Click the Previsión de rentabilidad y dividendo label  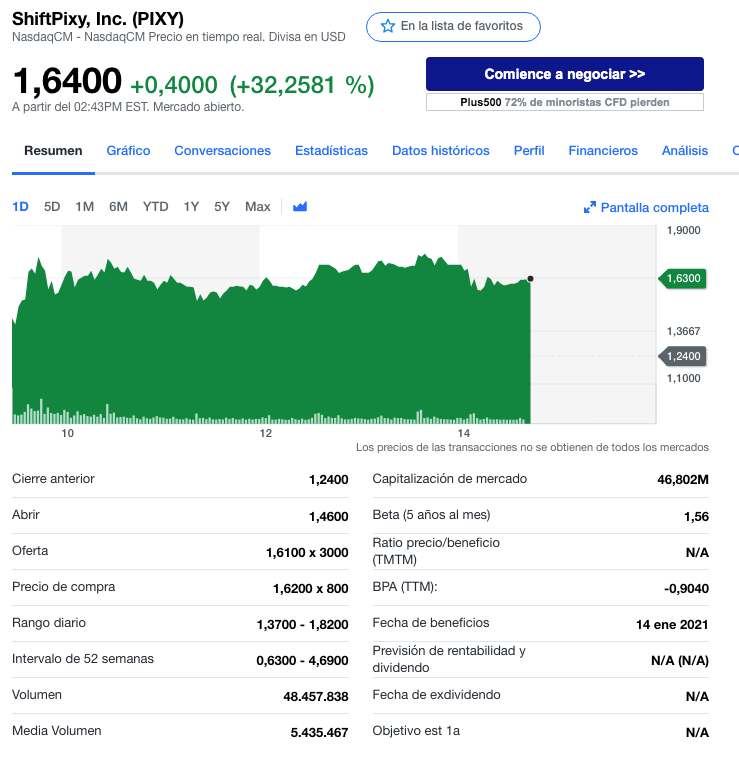pos(448,659)
